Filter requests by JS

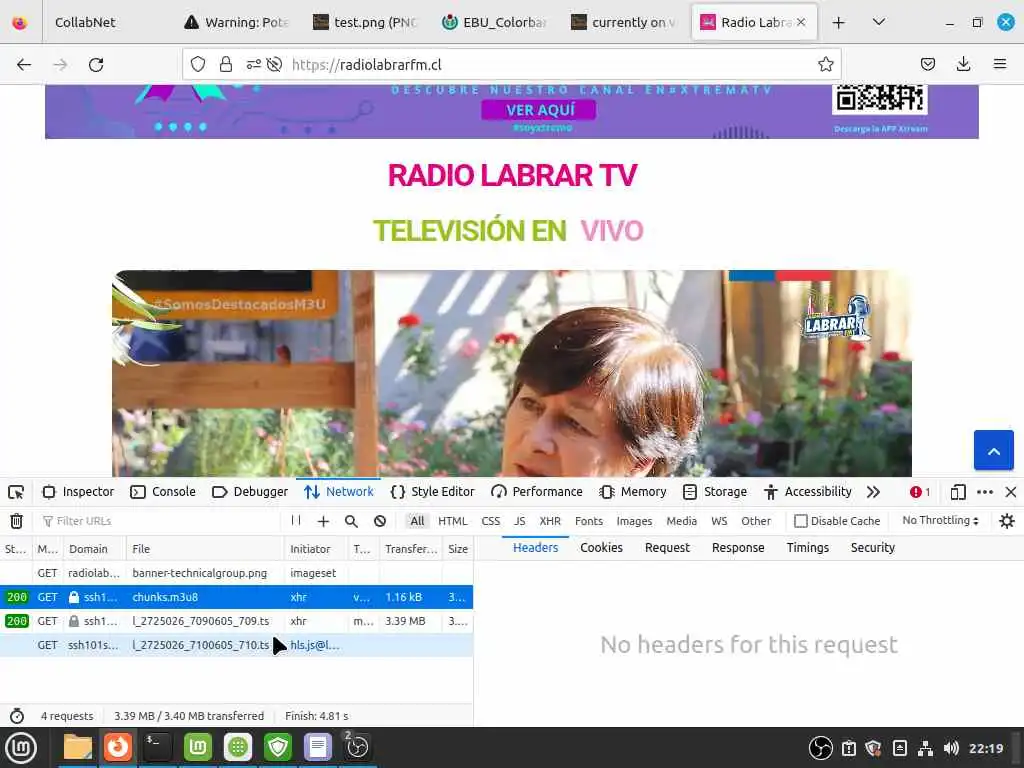520,521
